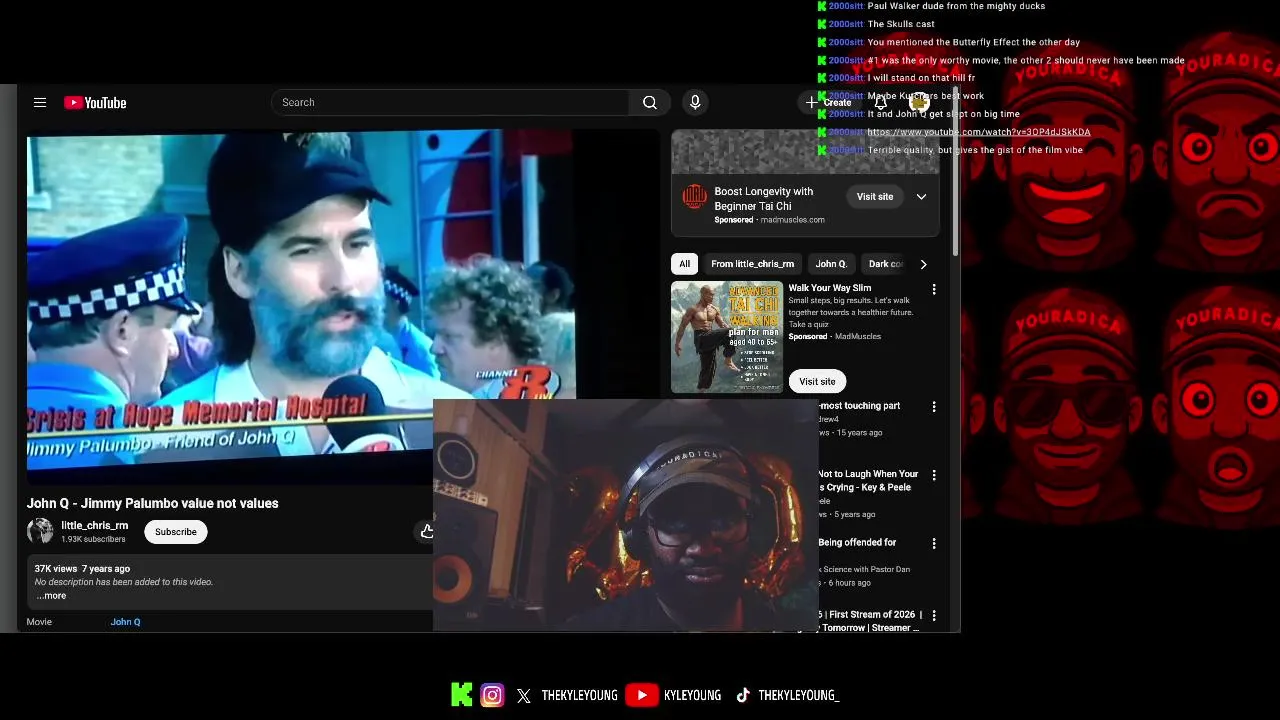Open Being offended for video
The image size is (1280, 720).
(857, 542)
